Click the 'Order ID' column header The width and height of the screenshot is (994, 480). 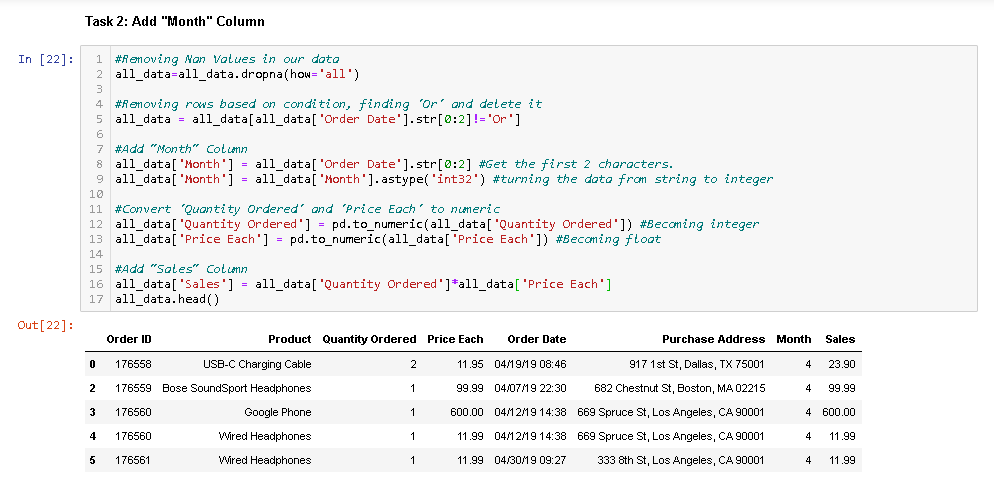pyautogui.click(x=129, y=339)
